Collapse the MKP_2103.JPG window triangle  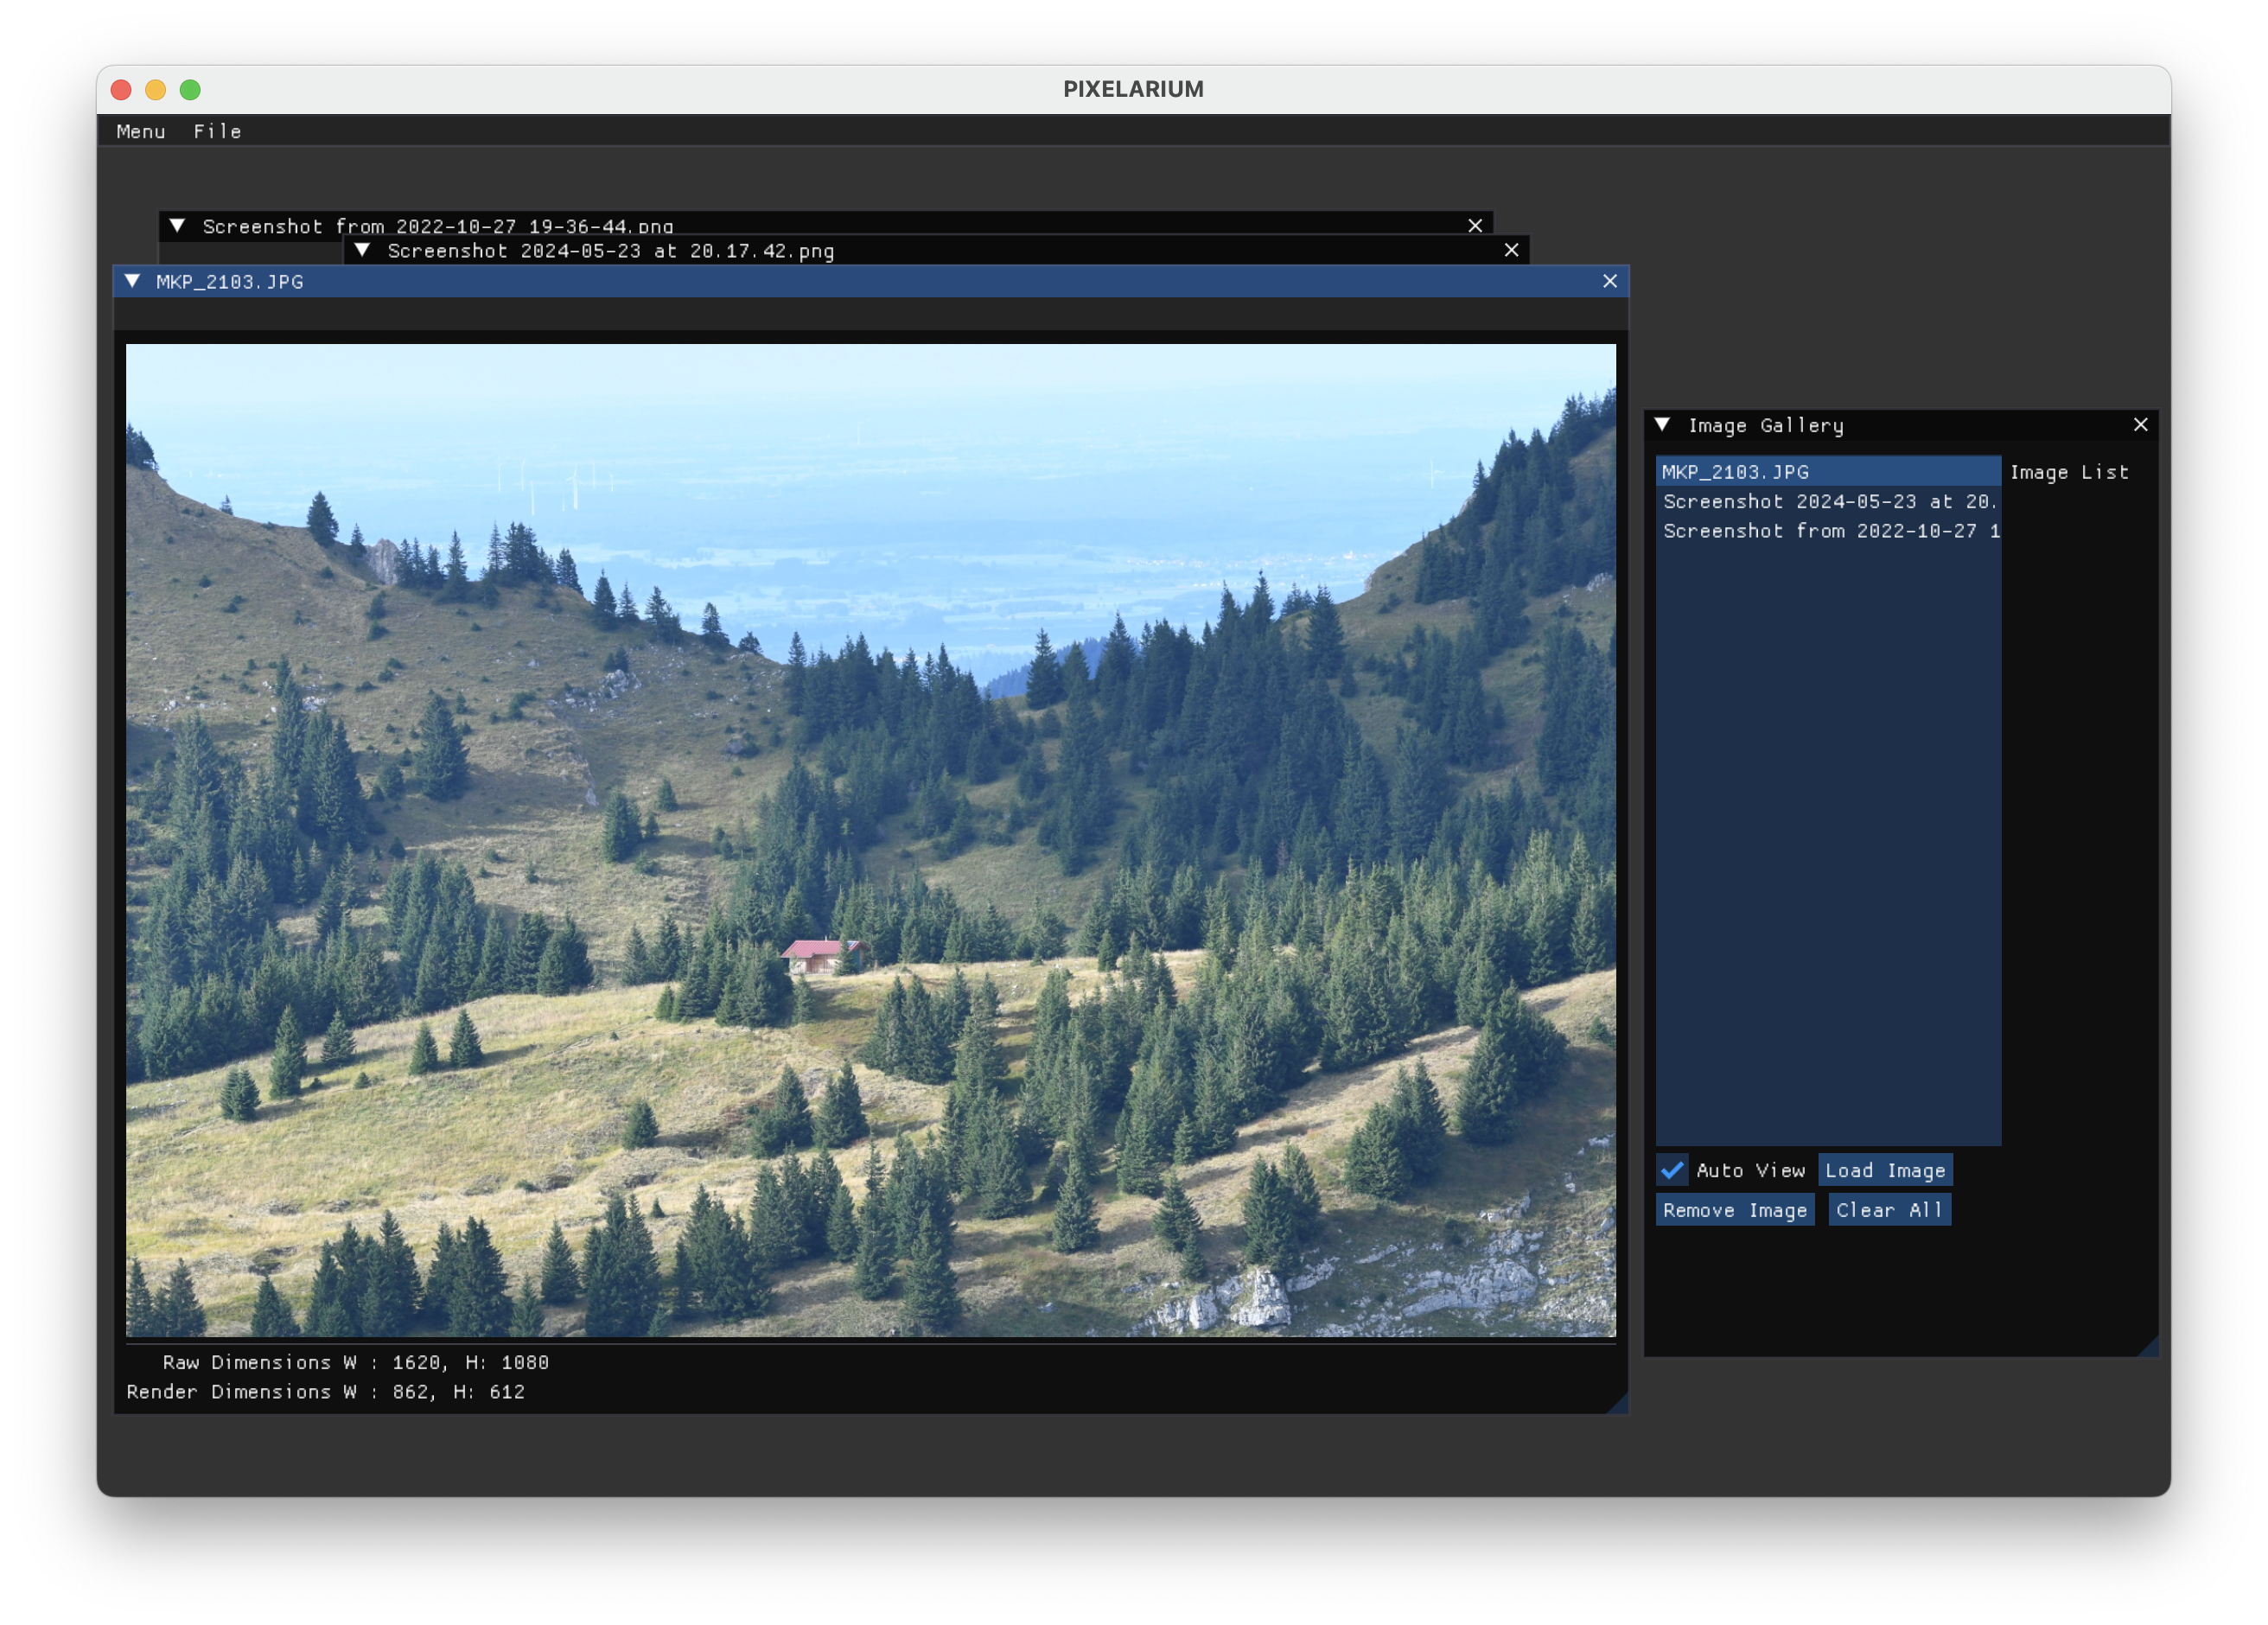(132, 281)
